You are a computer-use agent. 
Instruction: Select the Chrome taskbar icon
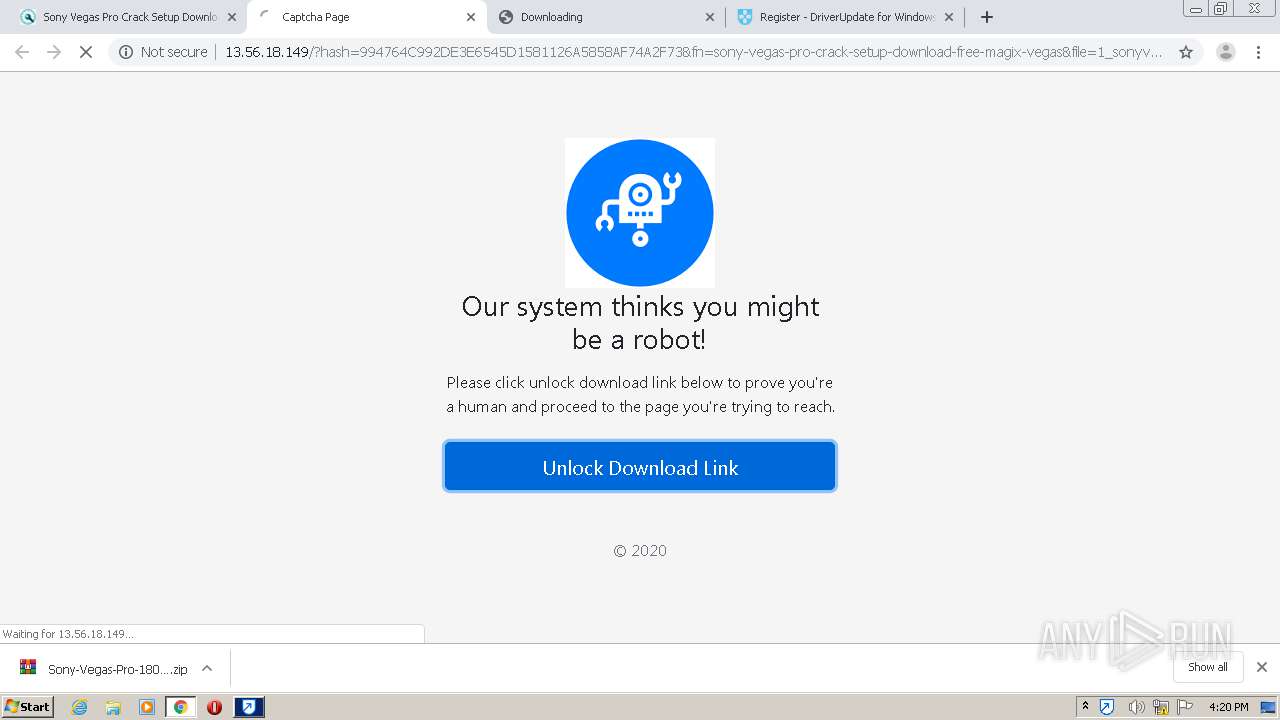point(180,707)
